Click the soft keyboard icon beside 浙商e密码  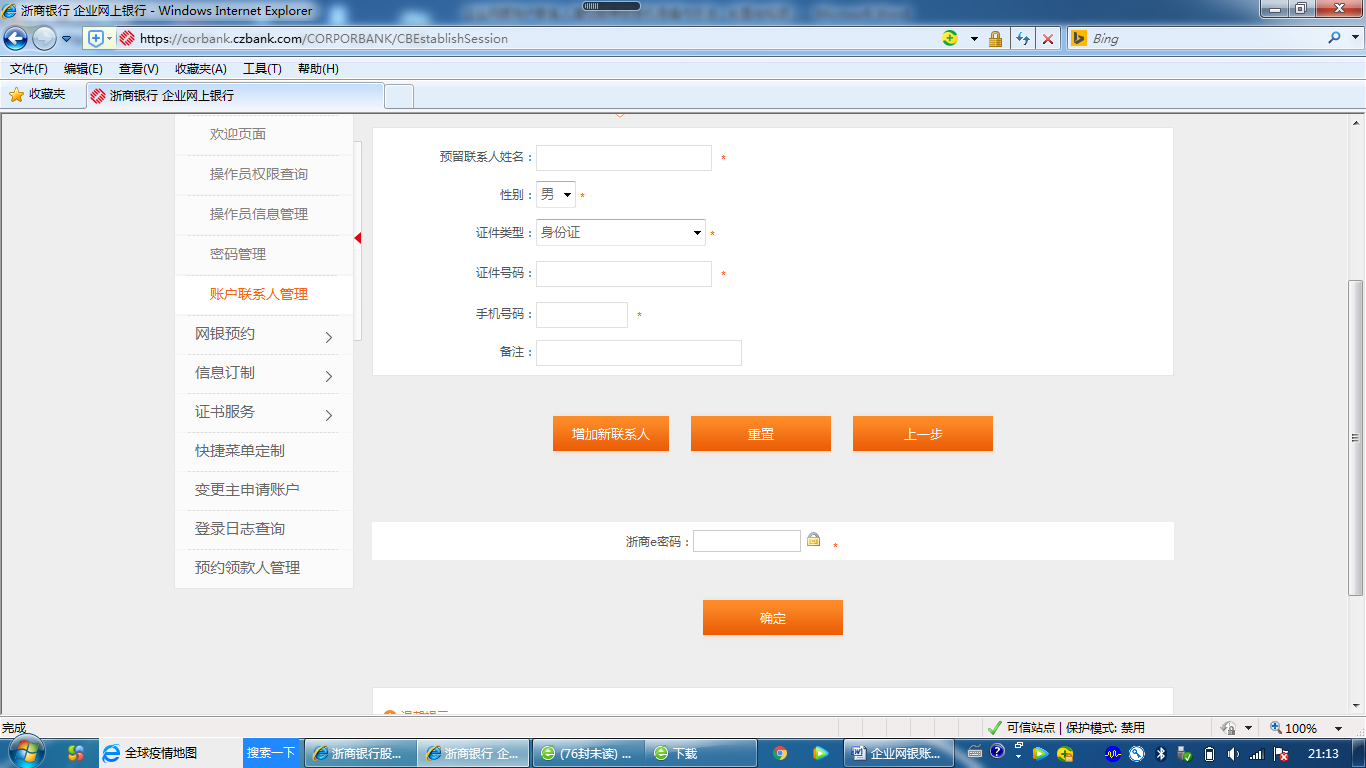pos(814,540)
